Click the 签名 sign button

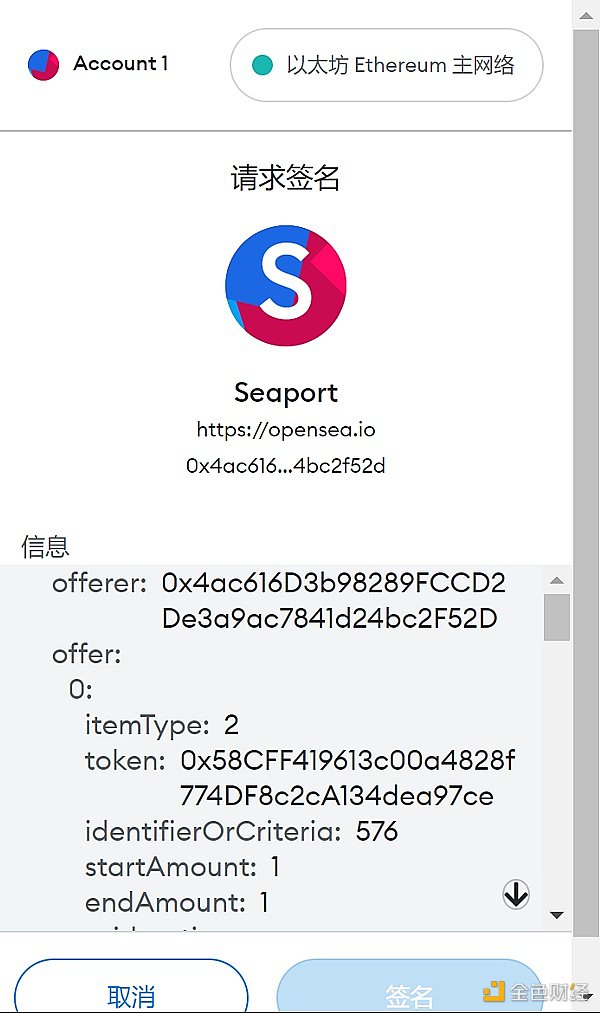(409, 987)
